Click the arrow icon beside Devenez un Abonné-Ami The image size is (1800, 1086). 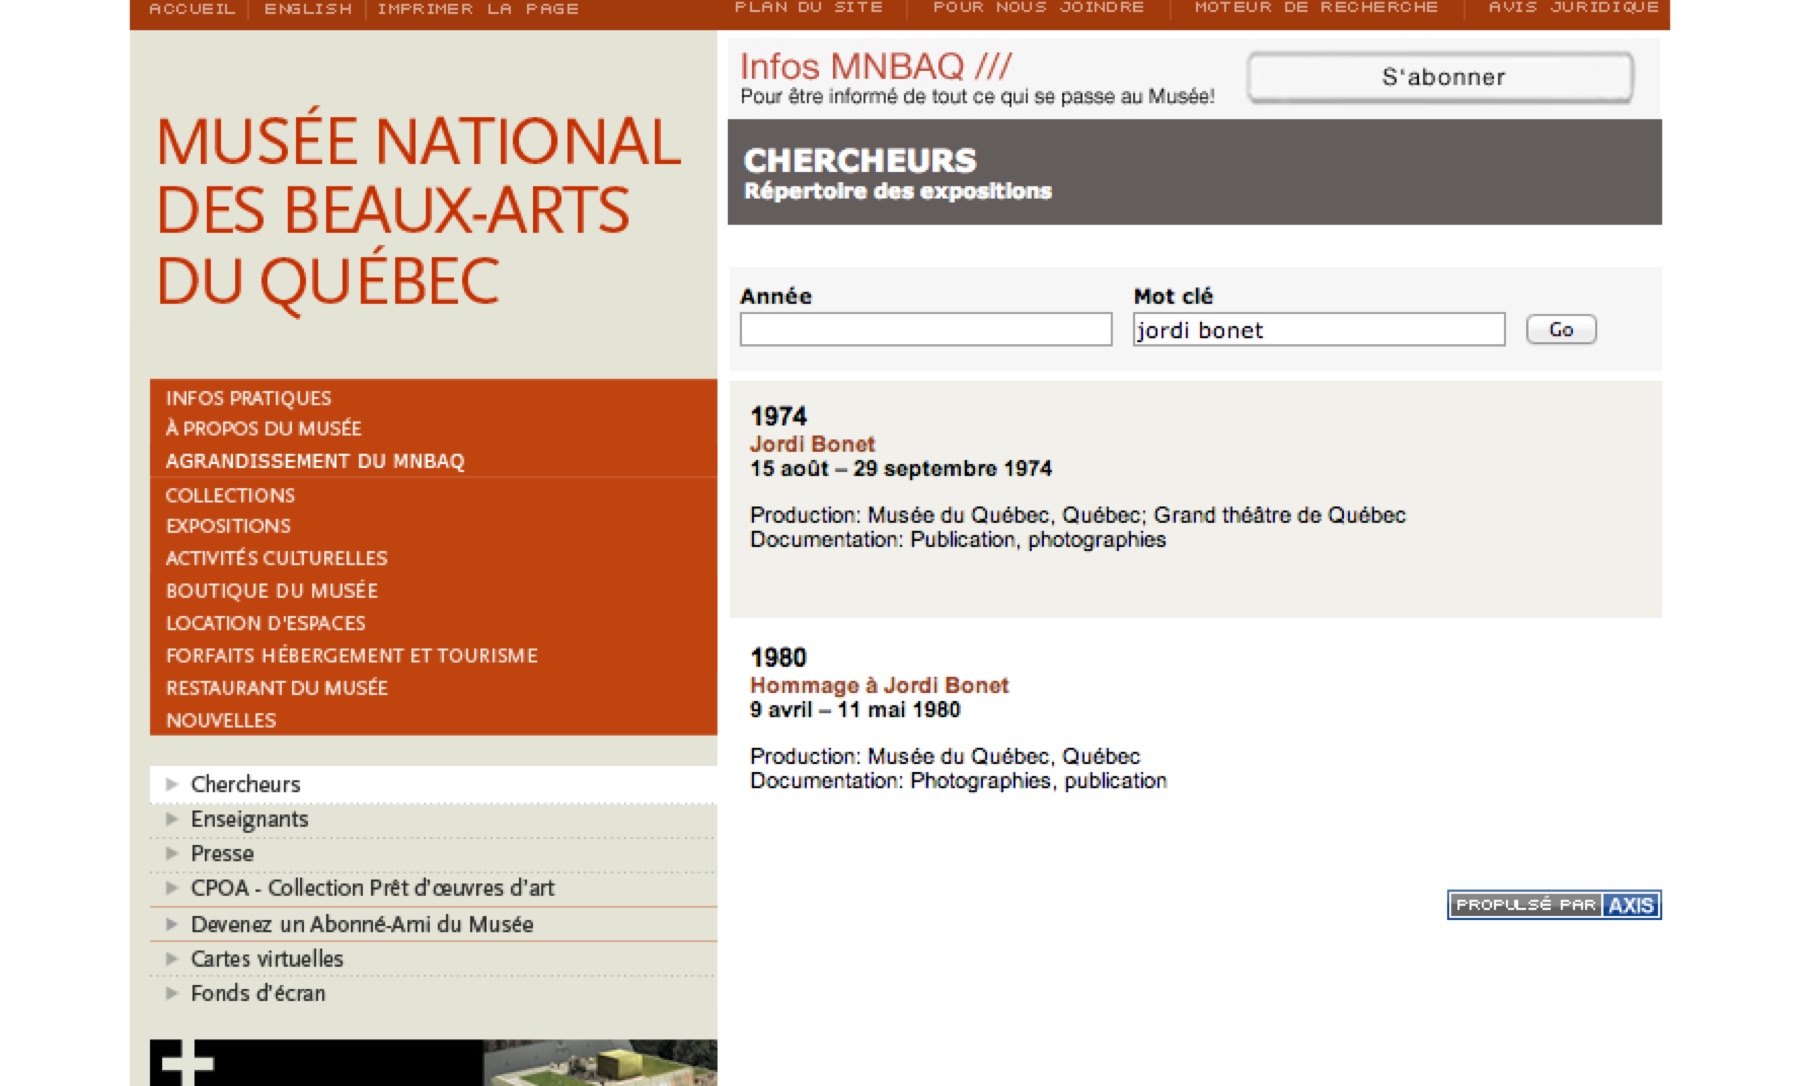pyautogui.click(x=172, y=924)
